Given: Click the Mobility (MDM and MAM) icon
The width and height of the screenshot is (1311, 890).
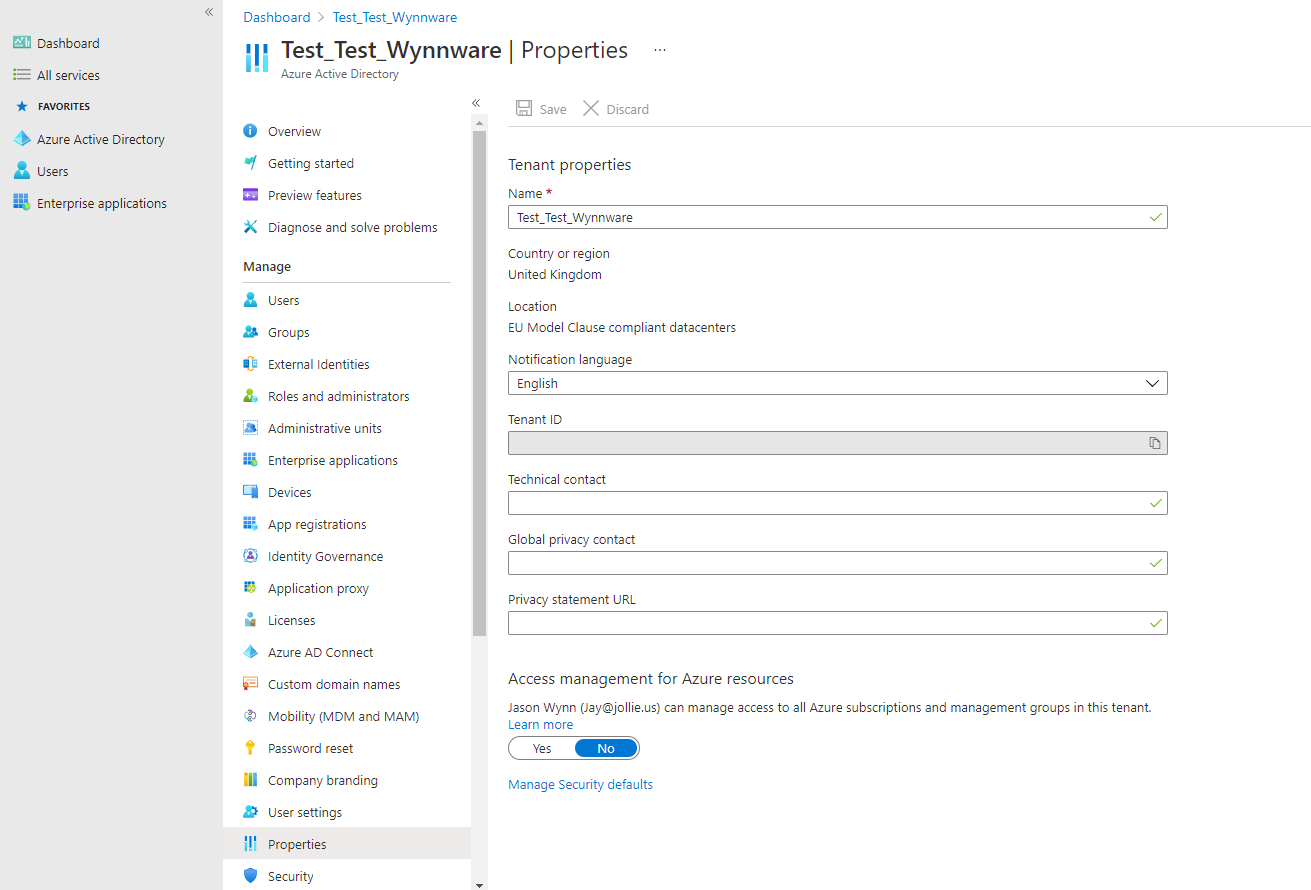Looking at the screenshot, I should tap(250, 716).
